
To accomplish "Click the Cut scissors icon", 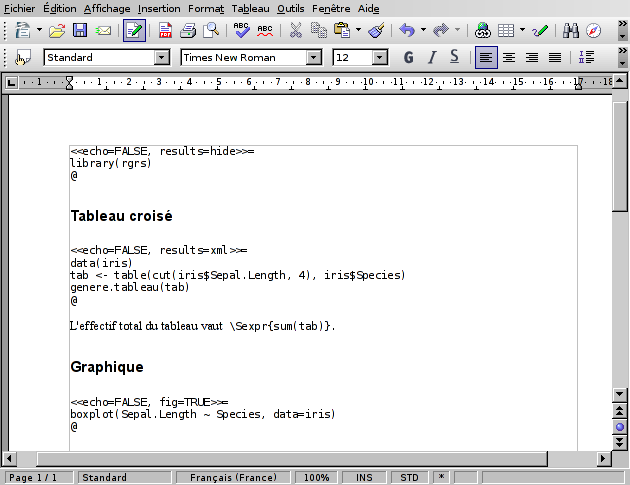I will coord(295,30).
